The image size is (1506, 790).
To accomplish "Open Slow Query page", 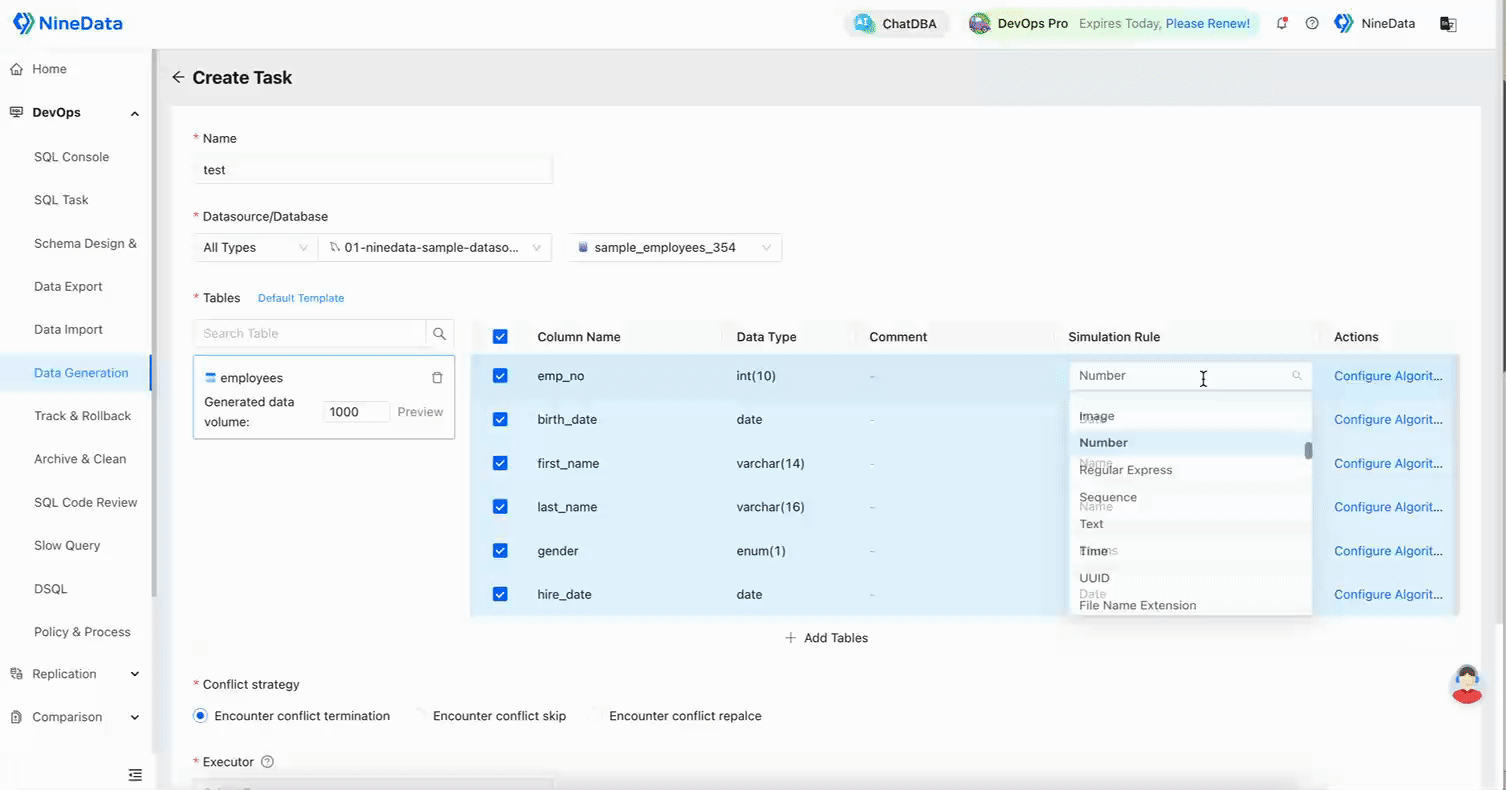I will pyautogui.click(x=67, y=545).
